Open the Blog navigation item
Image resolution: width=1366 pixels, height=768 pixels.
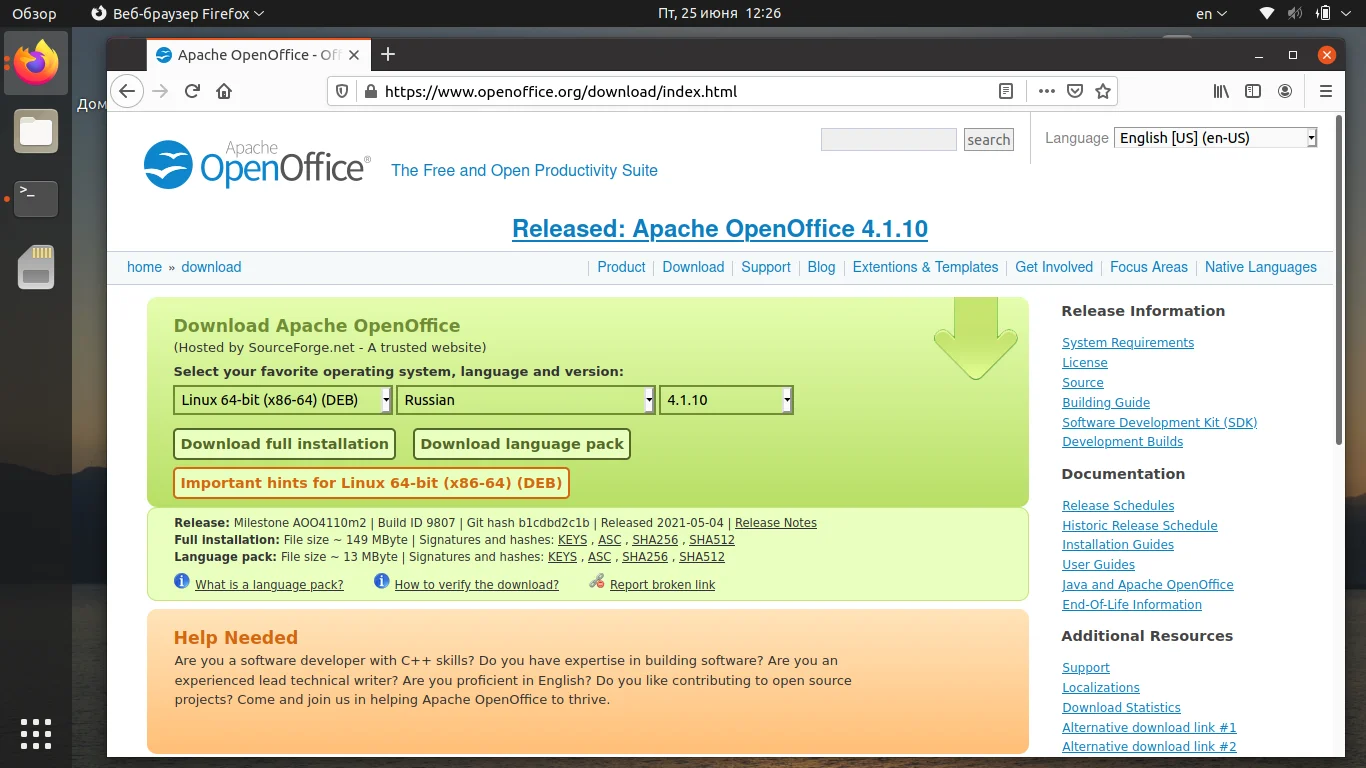tap(821, 267)
